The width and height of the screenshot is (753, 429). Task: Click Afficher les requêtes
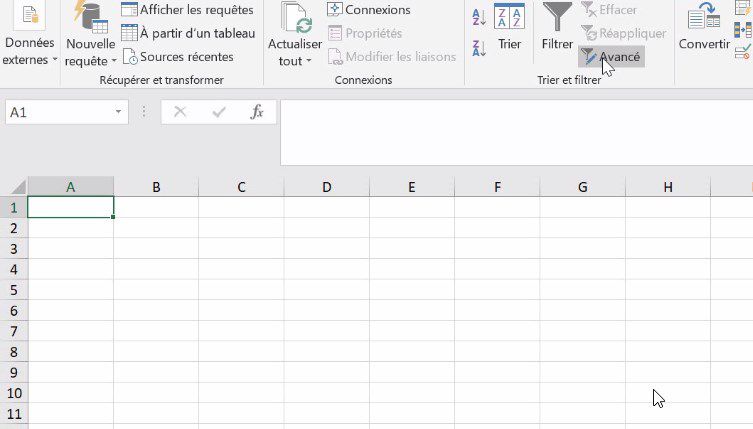(187, 10)
